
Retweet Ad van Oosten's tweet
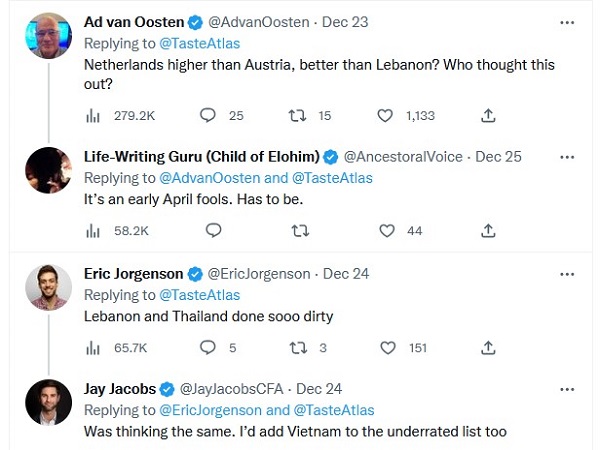pos(297,115)
